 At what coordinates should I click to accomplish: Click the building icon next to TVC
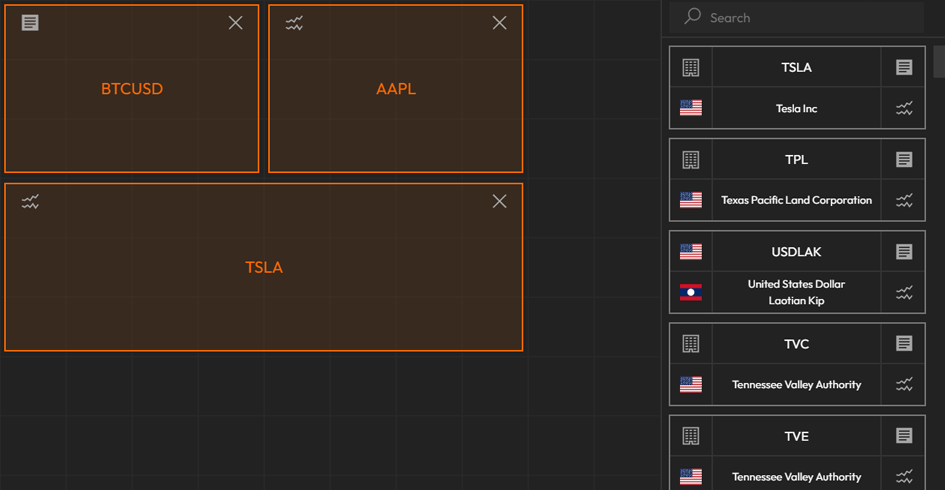pos(690,344)
